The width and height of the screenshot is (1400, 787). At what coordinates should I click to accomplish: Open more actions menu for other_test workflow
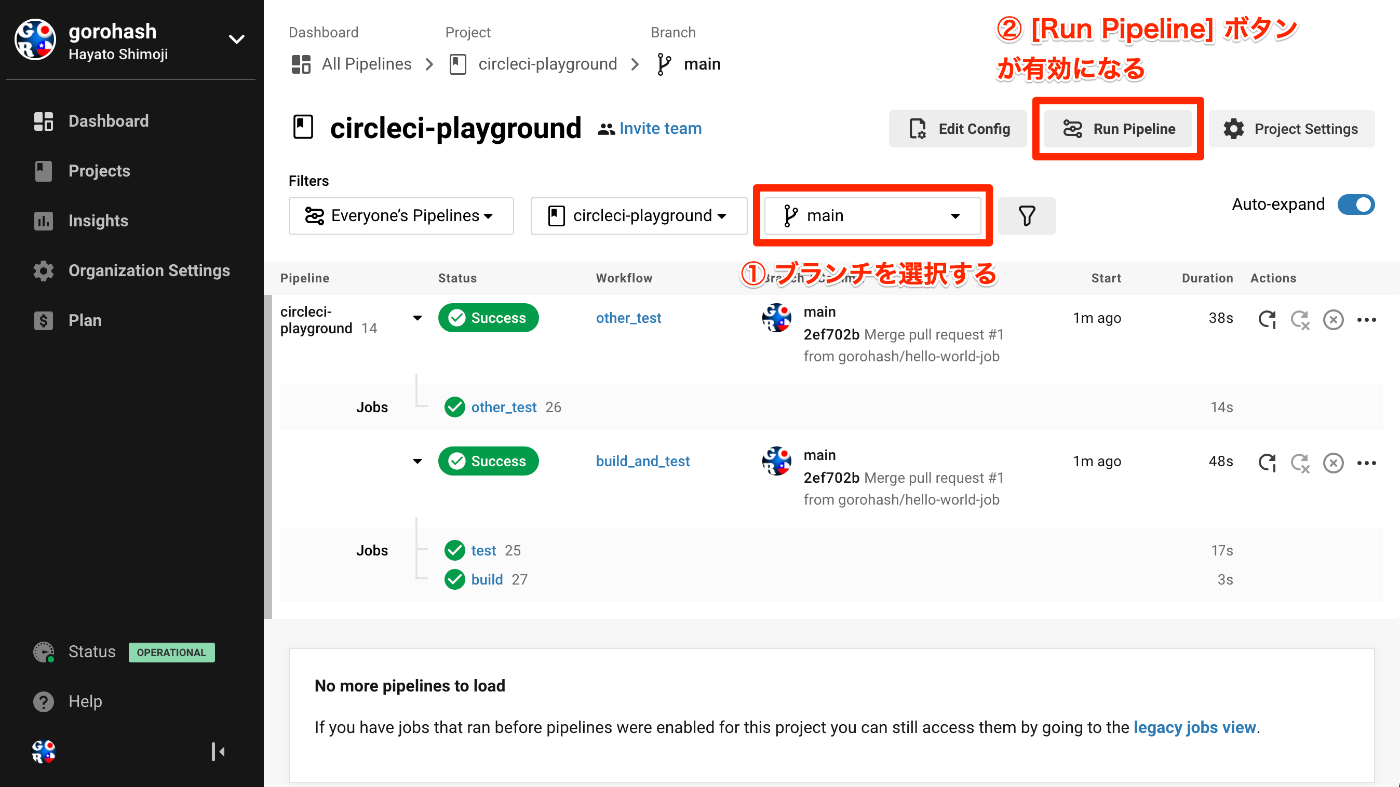click(x=1366, y=320)
